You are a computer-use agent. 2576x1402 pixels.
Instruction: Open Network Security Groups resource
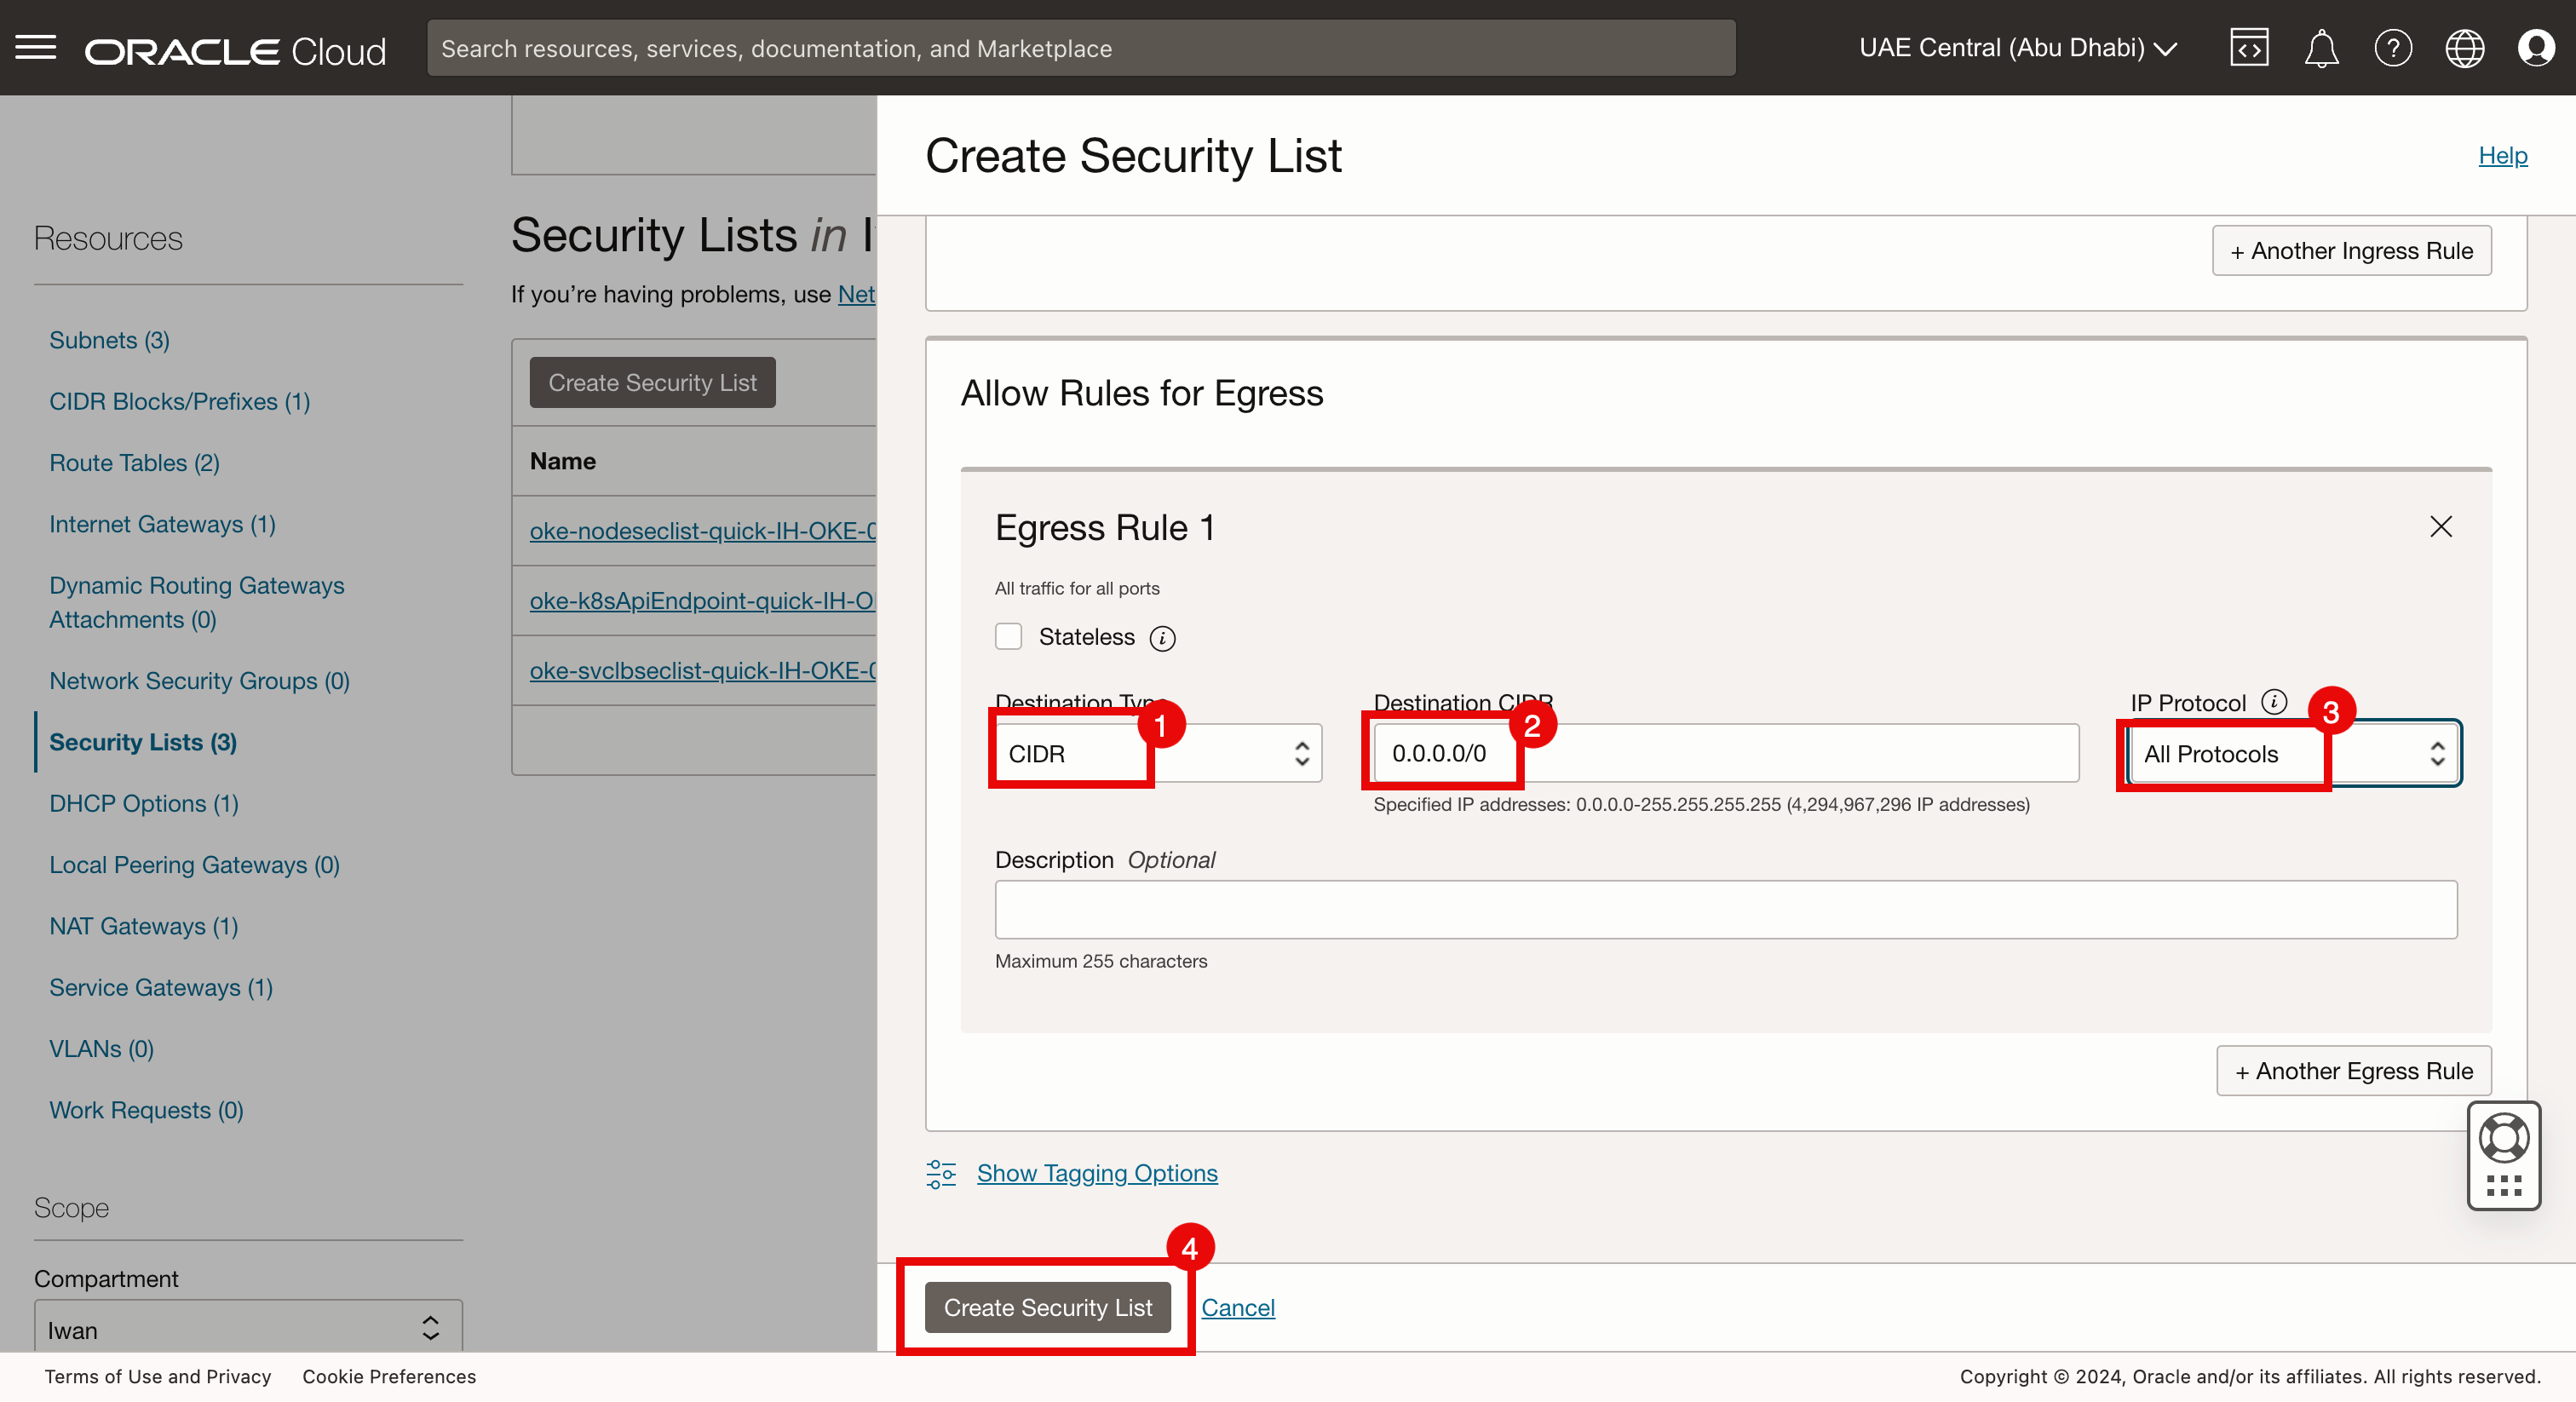click(x=199, y=681)
